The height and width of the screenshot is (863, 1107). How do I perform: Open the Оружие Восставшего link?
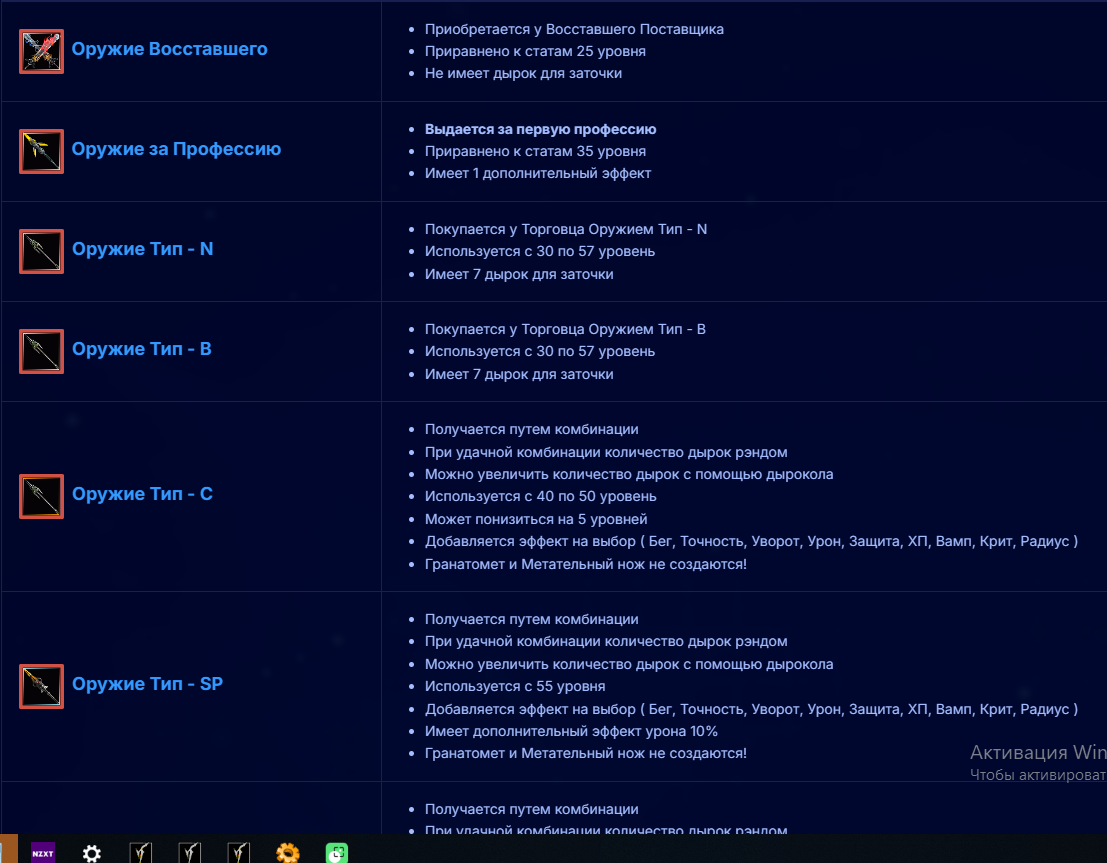point(169,49)
